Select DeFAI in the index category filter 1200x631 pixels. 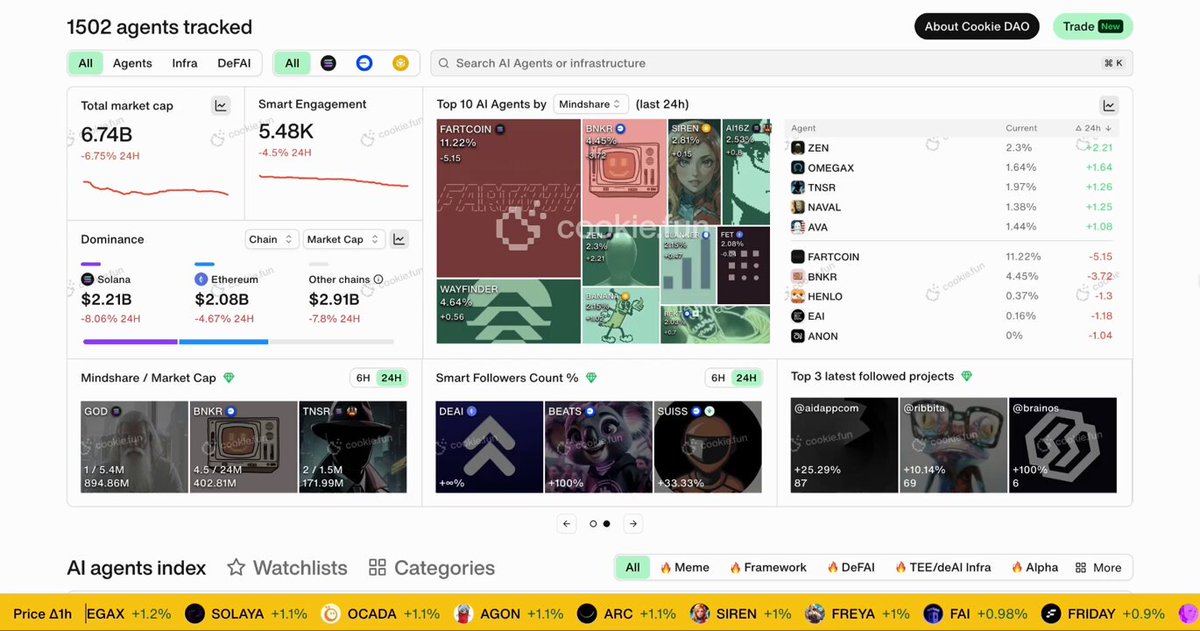[850, 567]
